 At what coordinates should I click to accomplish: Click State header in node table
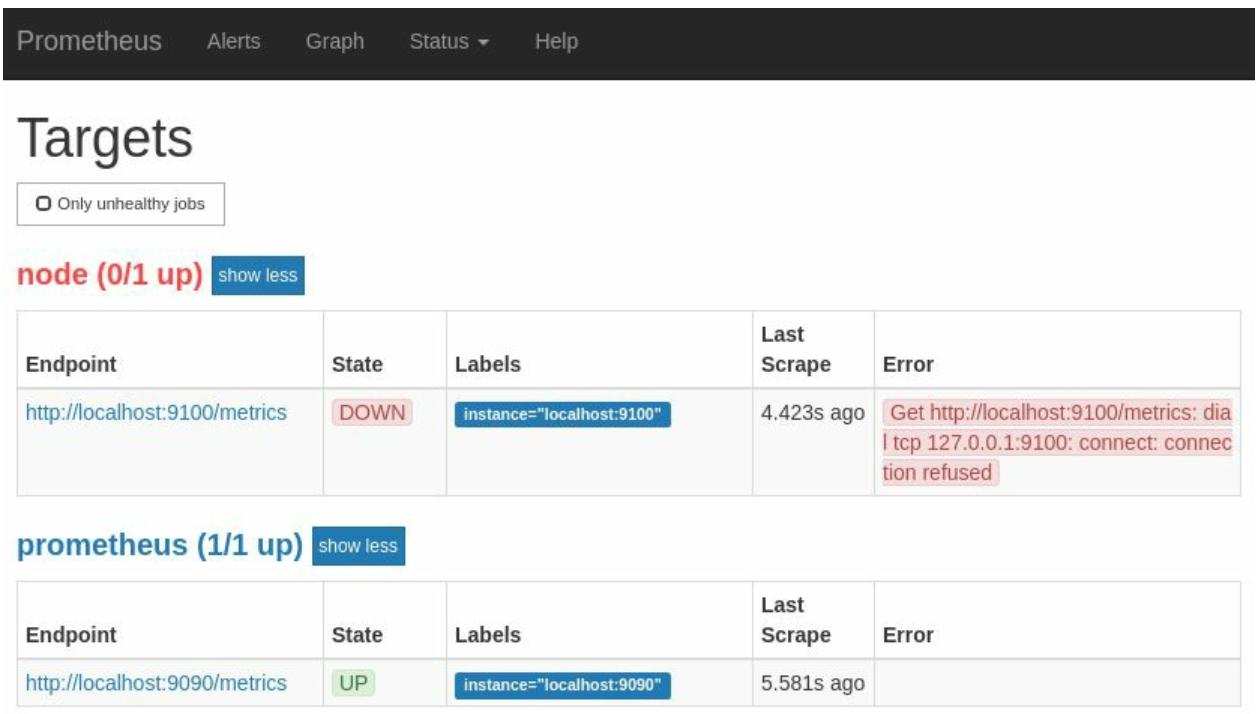coord(357,365)
